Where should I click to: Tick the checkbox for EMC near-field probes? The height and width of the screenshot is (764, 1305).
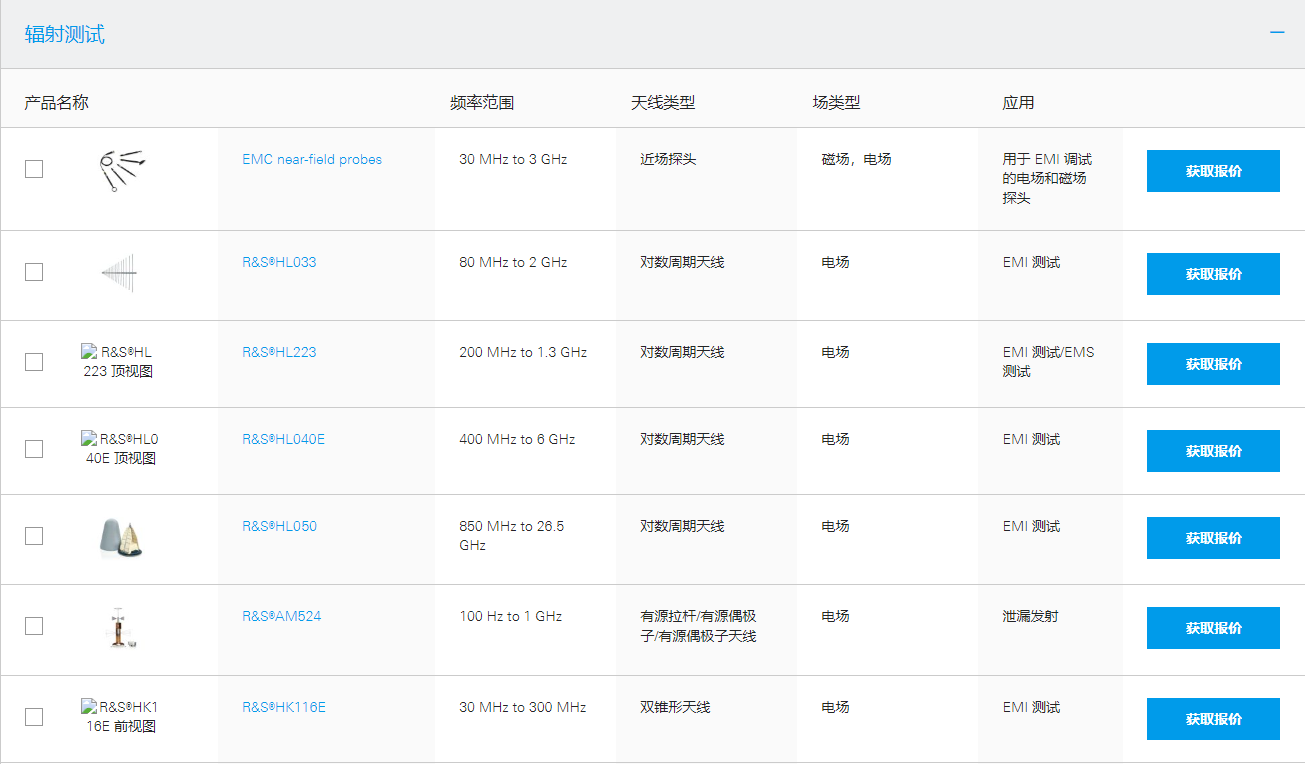point(34,169)
